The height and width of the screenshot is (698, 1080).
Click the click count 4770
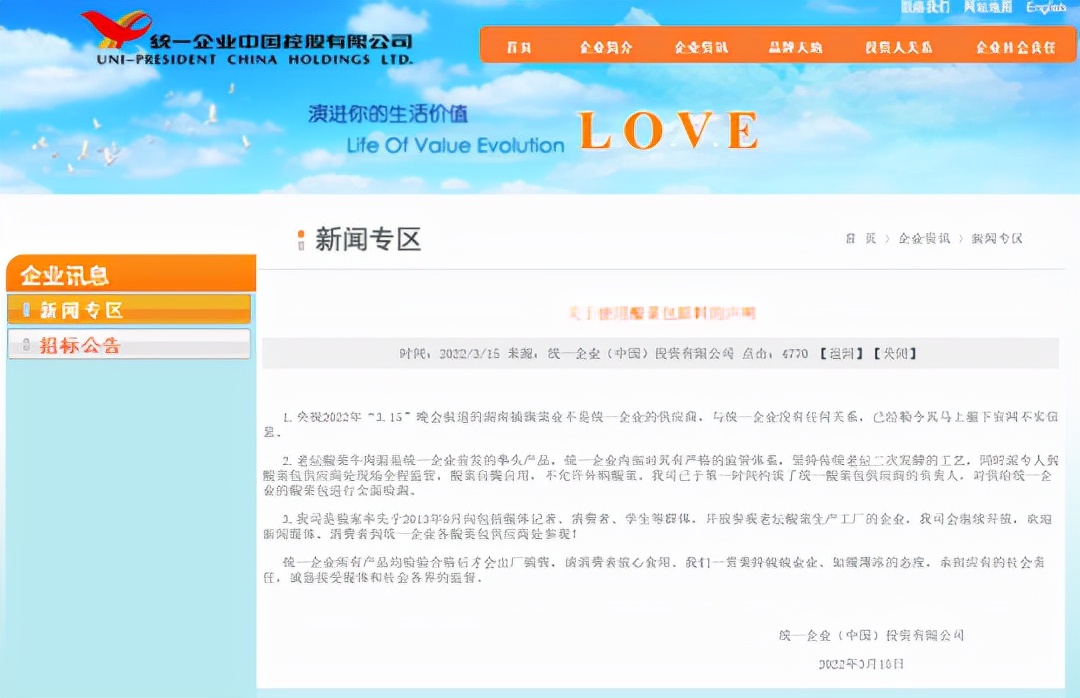pos(795,354)
